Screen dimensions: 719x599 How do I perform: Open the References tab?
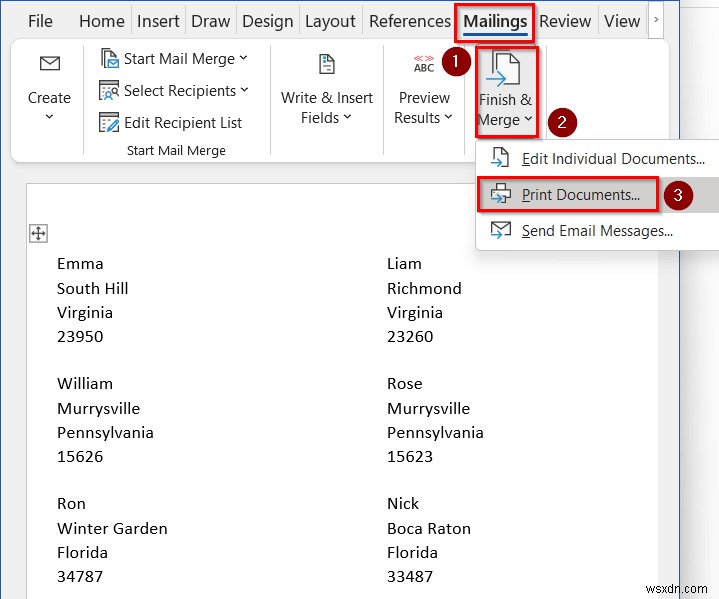point(409,21)
